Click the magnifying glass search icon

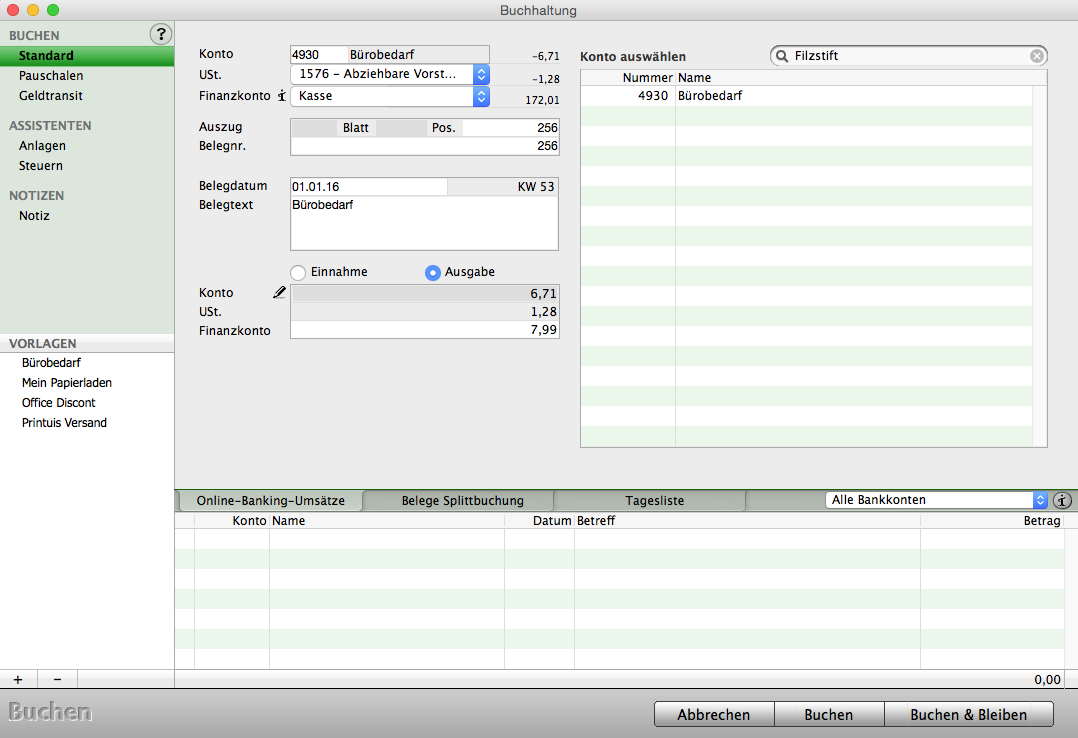point(783,56)
